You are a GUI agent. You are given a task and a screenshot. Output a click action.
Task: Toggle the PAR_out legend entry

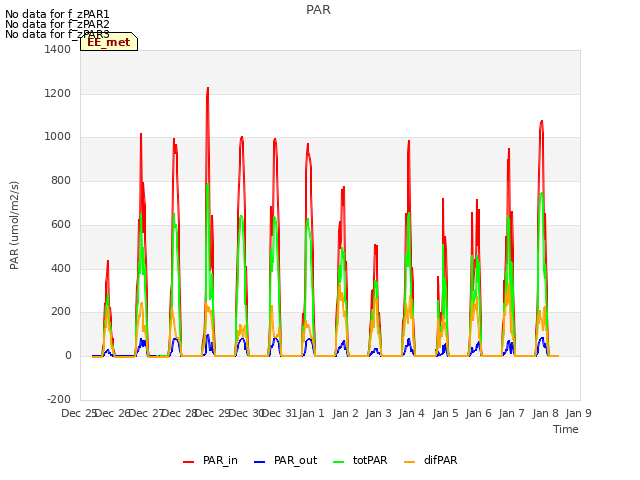click(285, 460)
